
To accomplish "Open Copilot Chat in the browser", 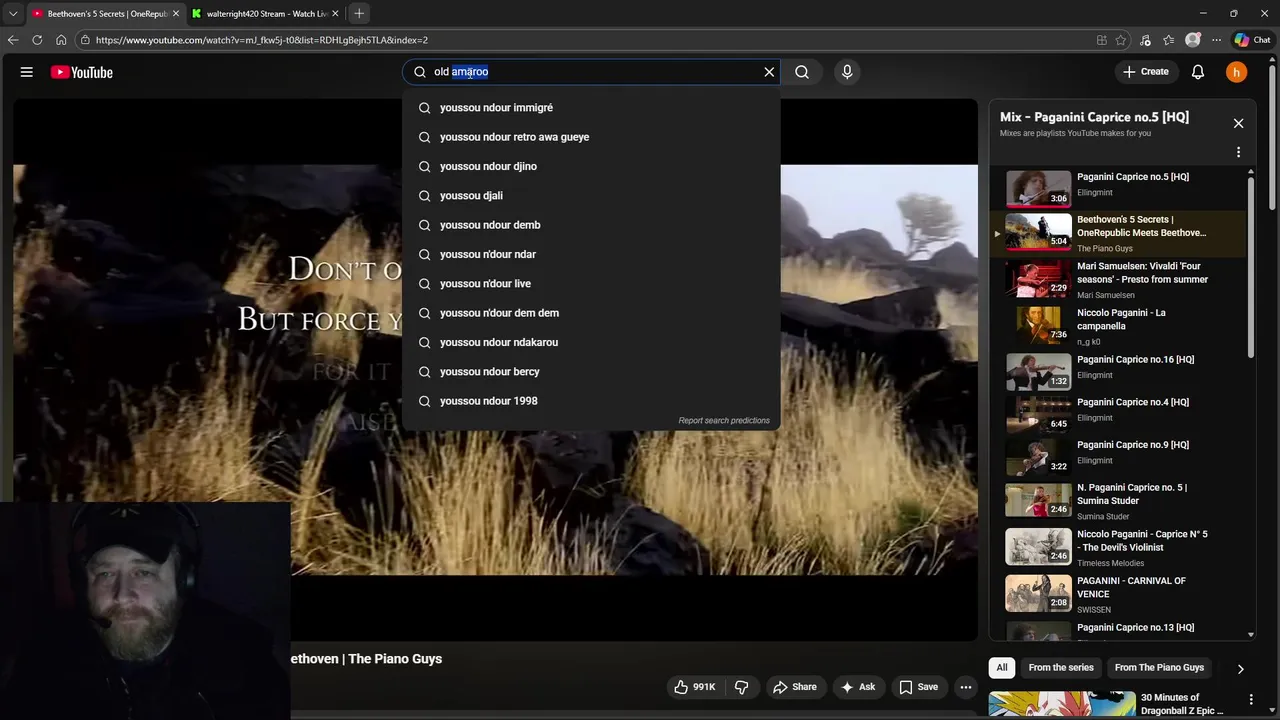I will point(1252,40).
